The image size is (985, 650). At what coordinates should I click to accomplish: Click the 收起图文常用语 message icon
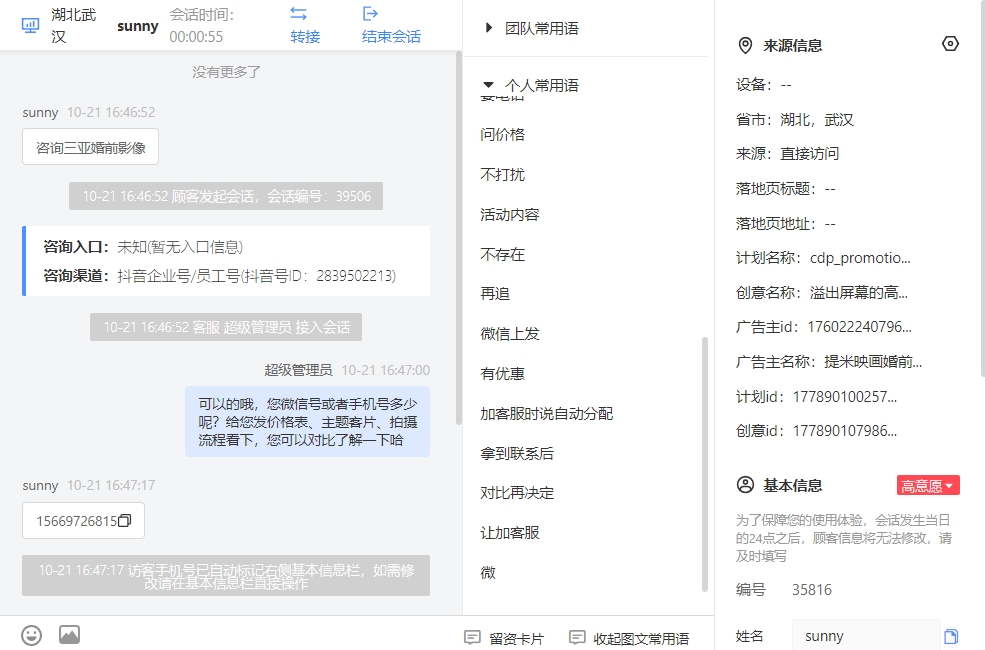tap(577, 638)
